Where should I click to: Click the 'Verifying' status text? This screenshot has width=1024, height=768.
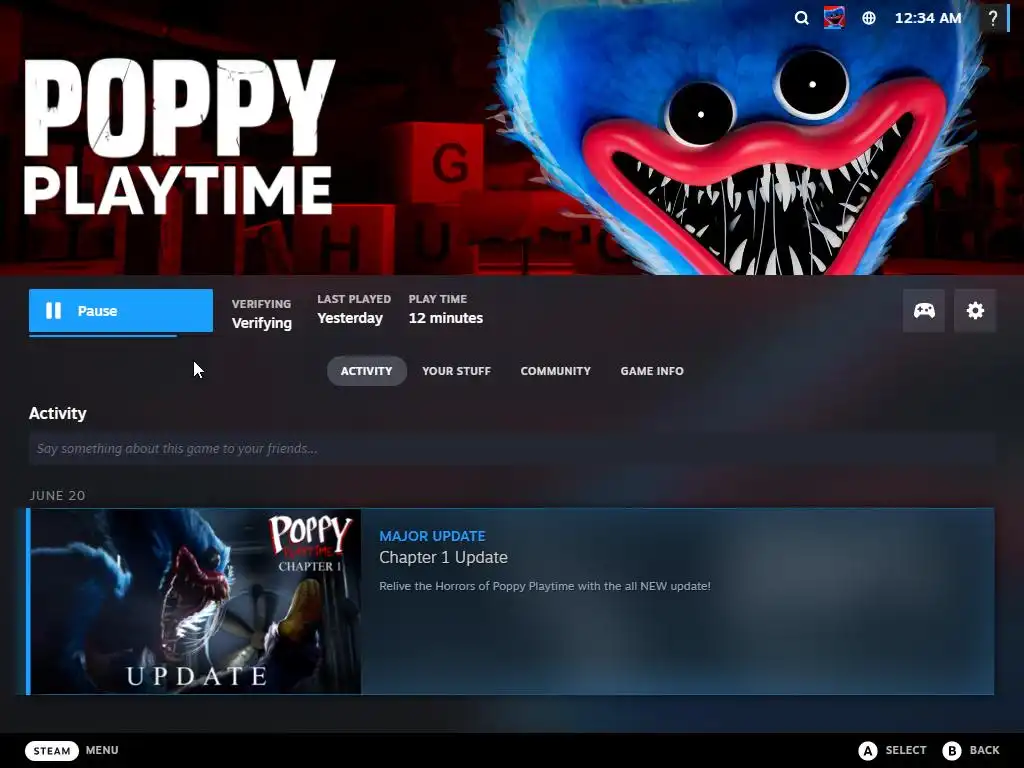click(262, 323)
